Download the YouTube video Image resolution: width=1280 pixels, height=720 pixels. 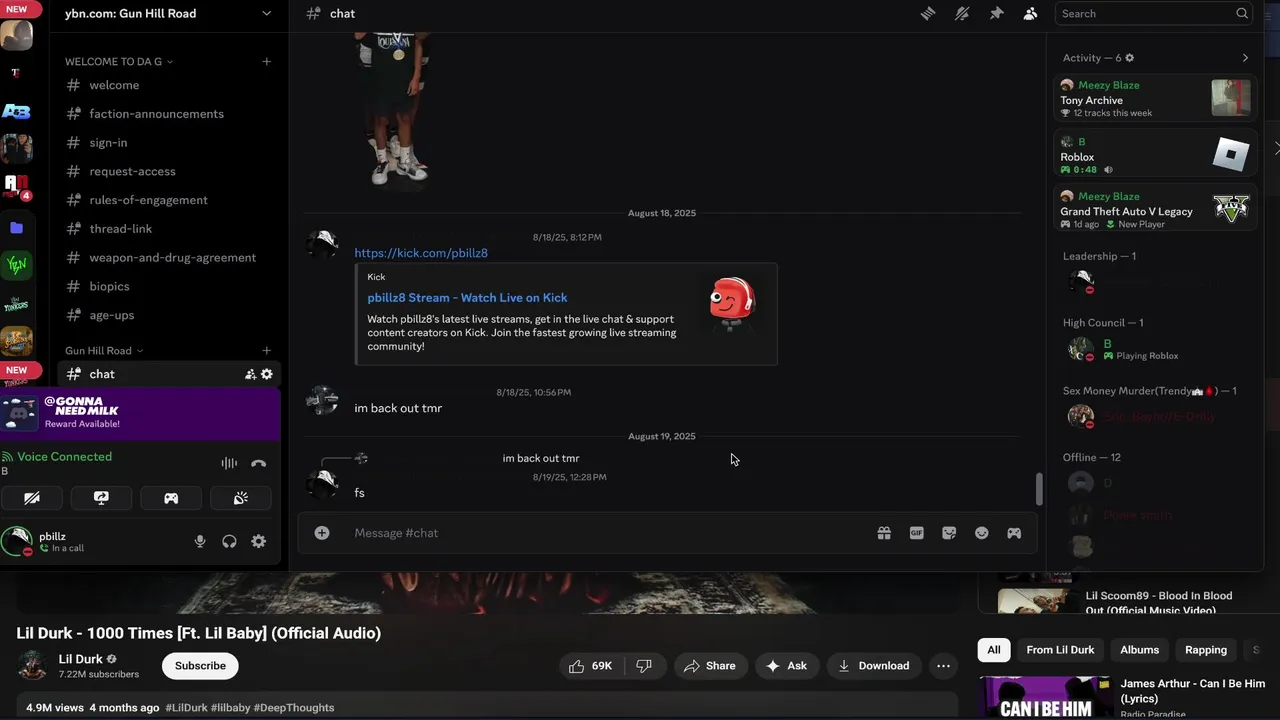(x=874, y=666)
